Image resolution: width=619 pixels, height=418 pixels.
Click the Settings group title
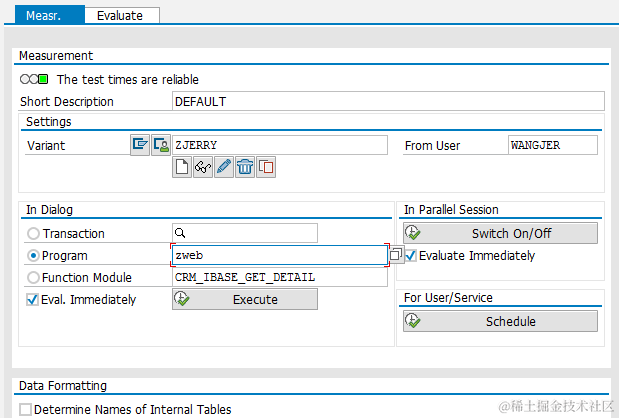(x=49, y=121)
